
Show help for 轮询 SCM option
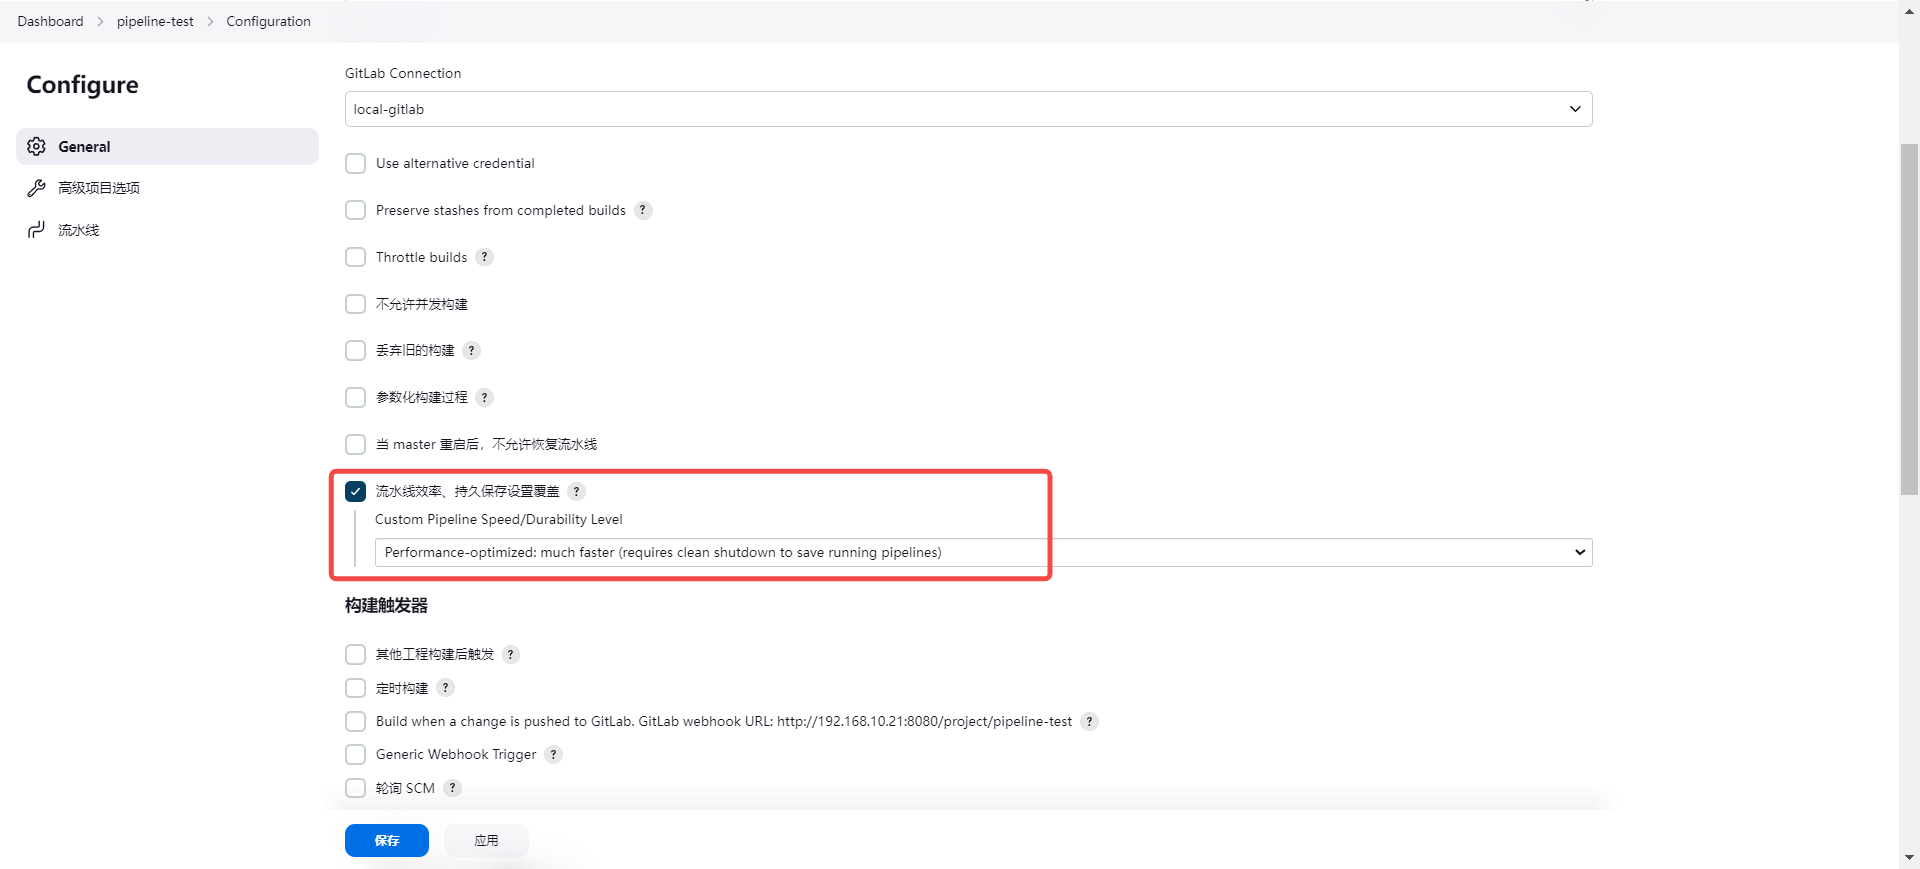pyautogui.click(x=452, y=788)
